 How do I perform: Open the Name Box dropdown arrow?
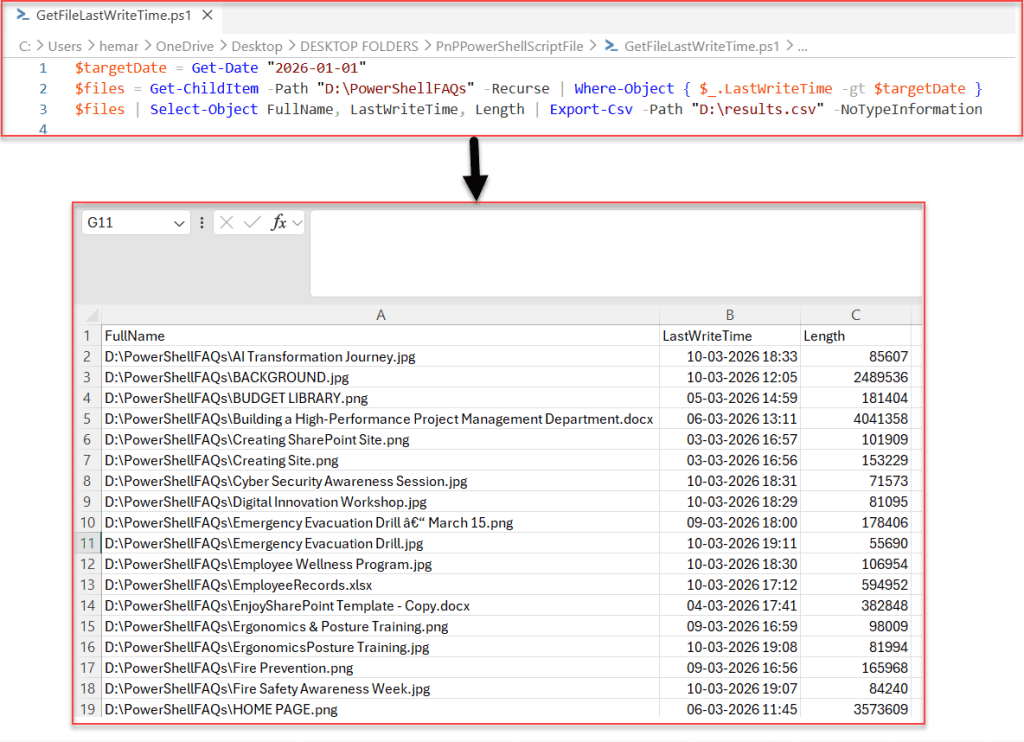tap(179, 222)
